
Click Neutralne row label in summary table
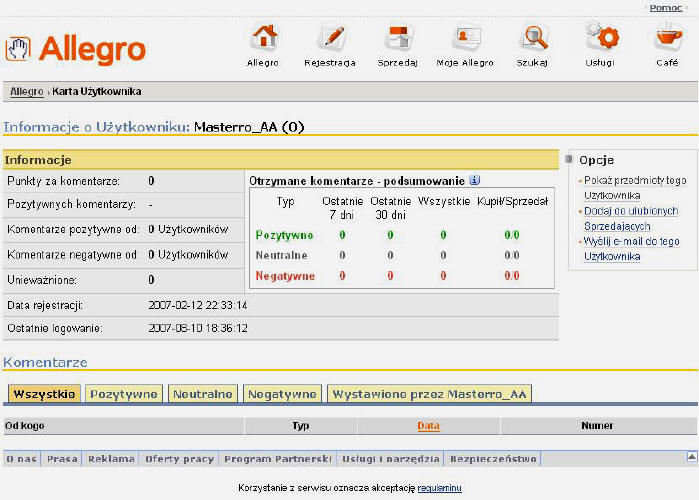pyautogui.click(x=281, y=255)
